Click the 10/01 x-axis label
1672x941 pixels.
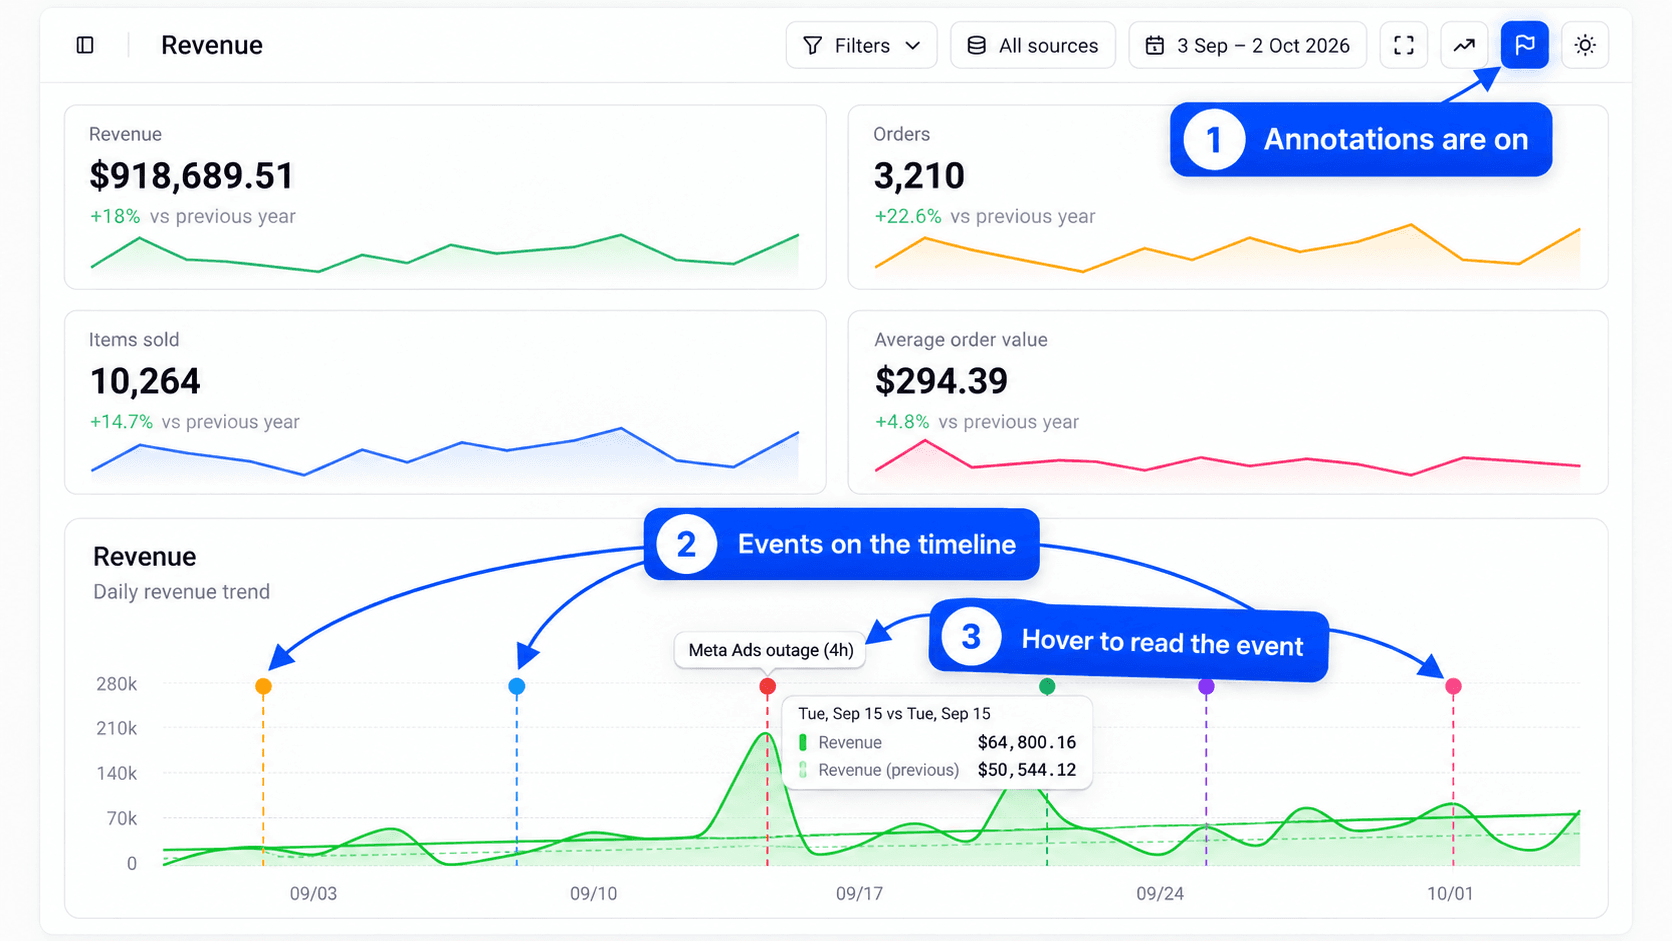click(x=1449, y=893)
